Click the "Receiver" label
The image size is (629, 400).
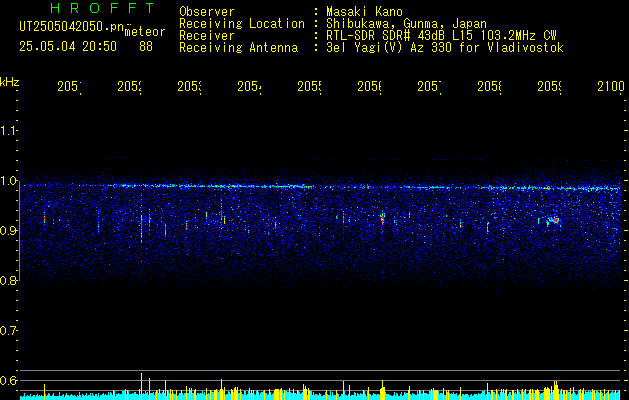207,36
